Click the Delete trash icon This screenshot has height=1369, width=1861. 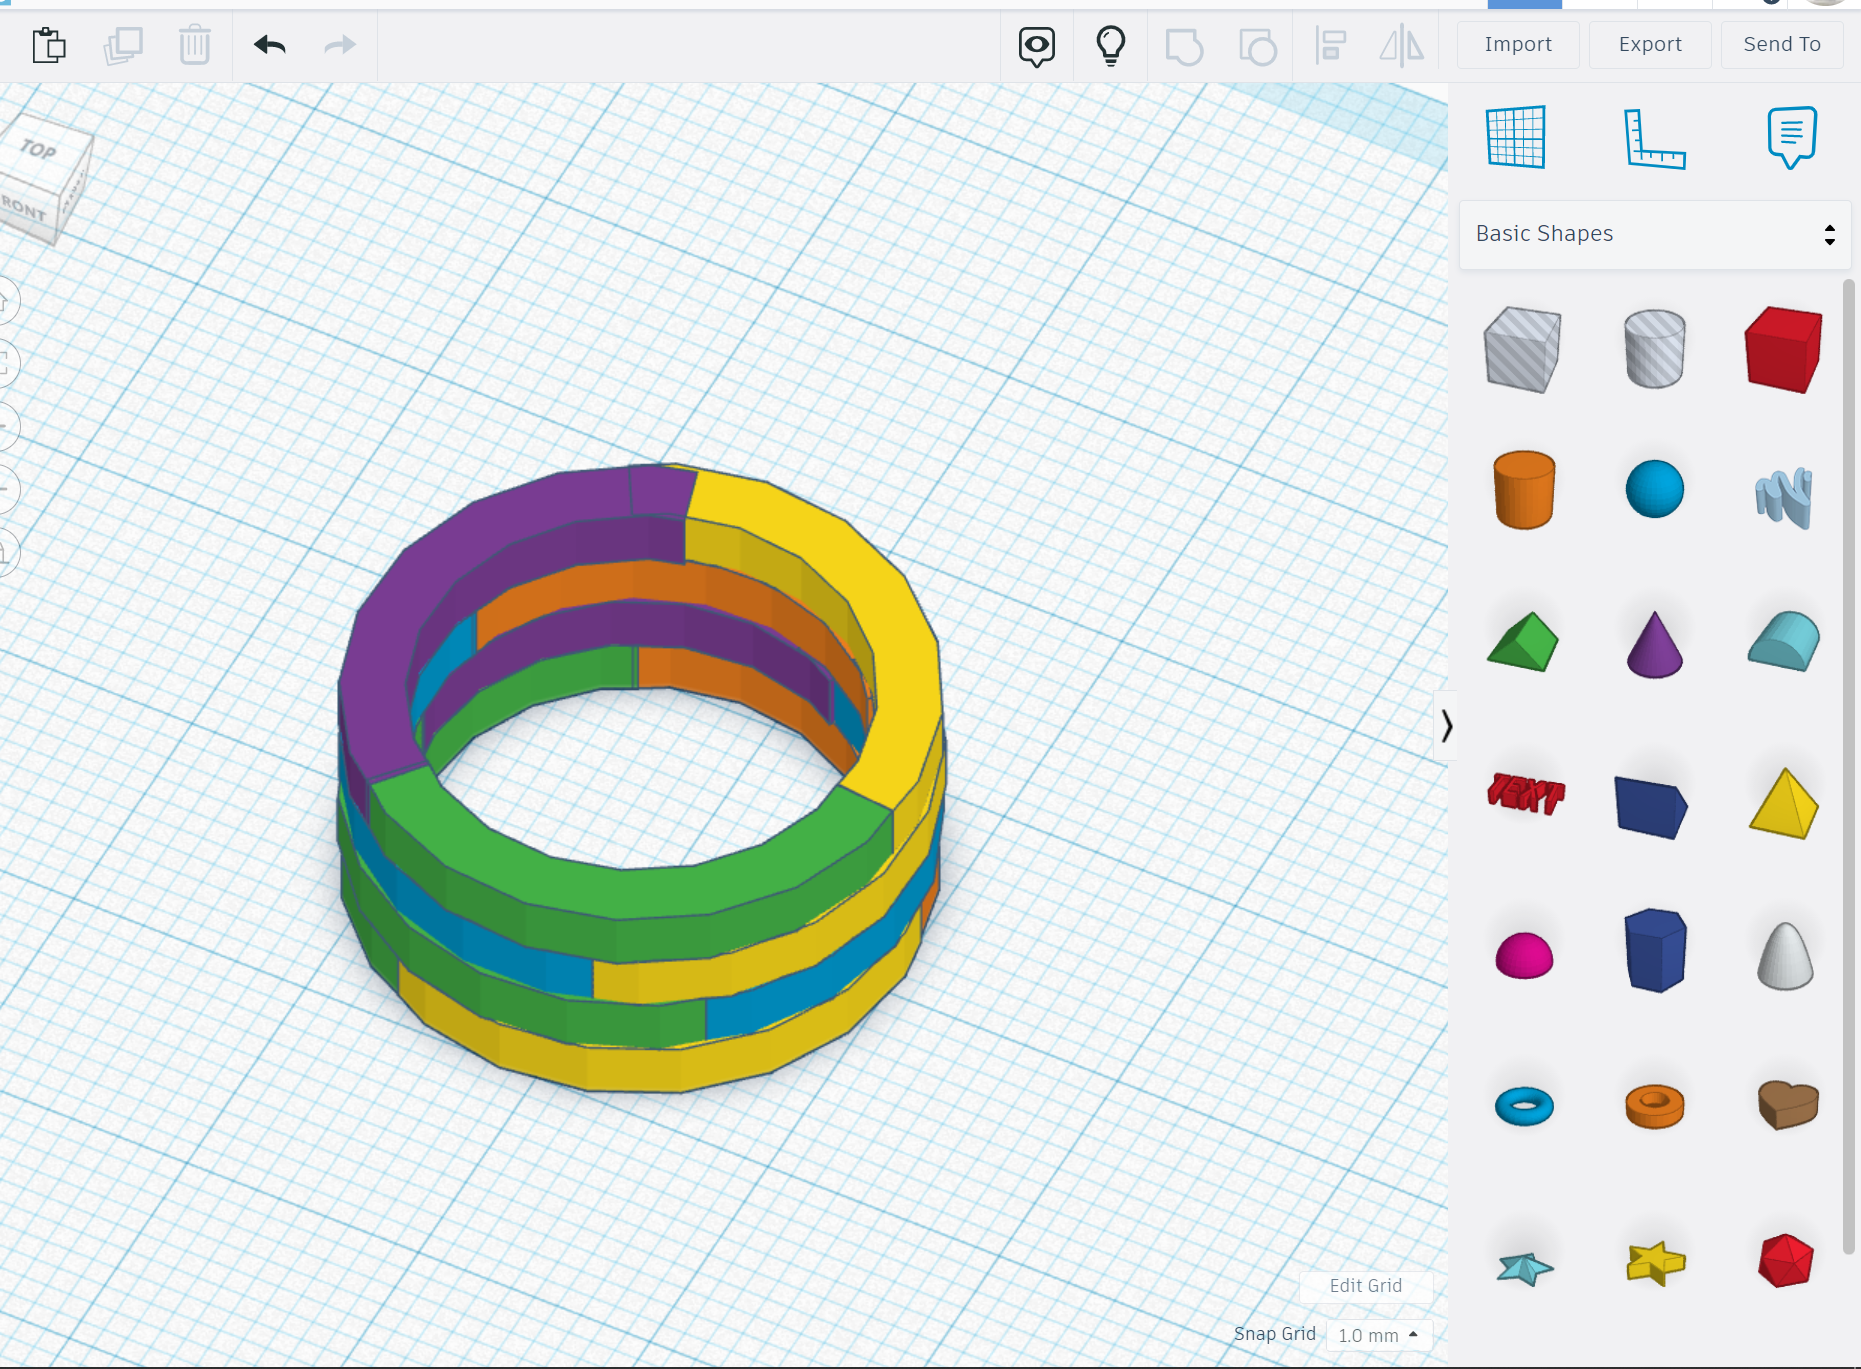194,45
